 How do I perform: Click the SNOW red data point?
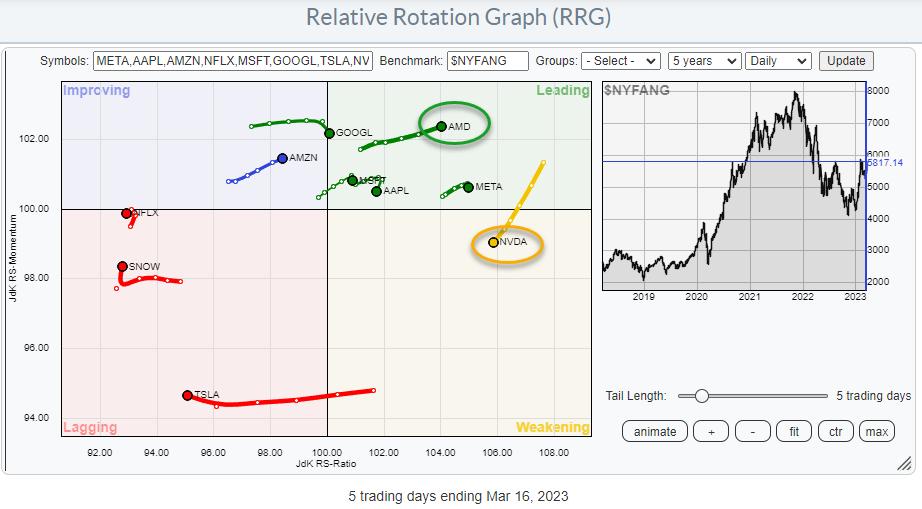click(122, 266)
